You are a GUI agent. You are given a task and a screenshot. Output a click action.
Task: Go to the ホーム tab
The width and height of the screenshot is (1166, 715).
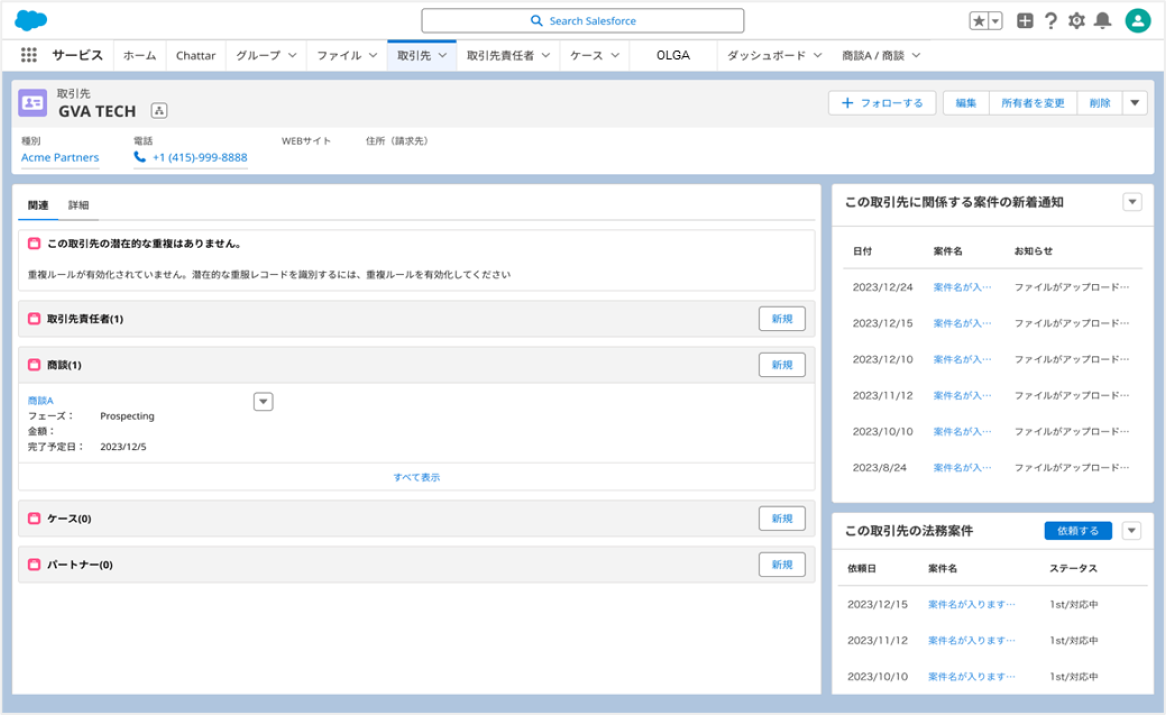[x=140, y=56]
